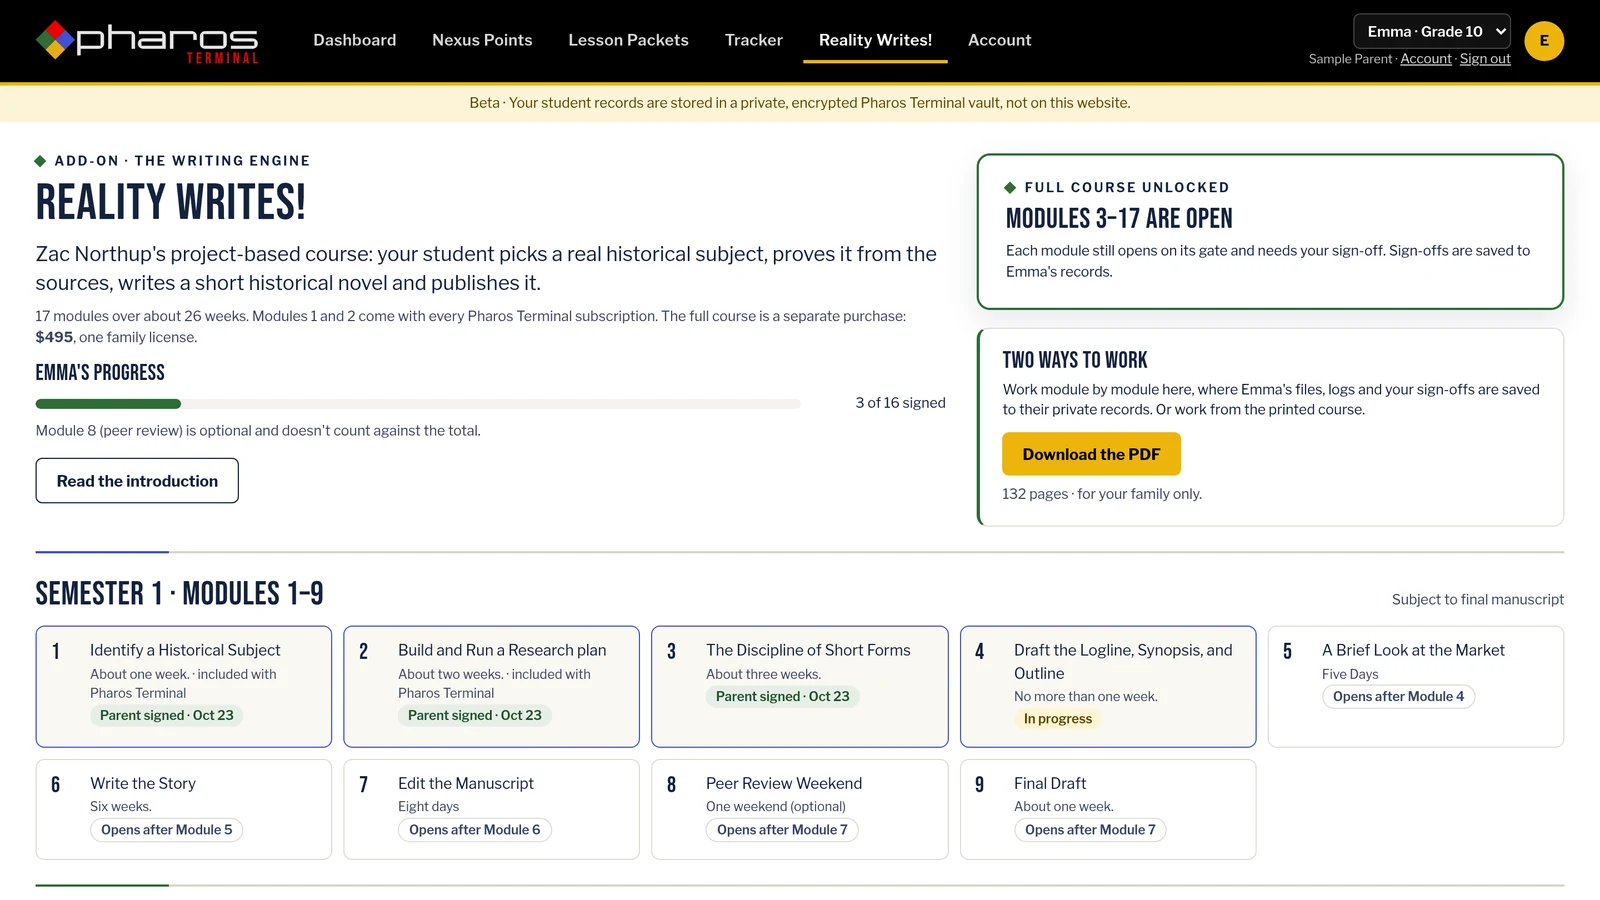Open the user avatar 'E' menu

pyautogui.click(x=1544, y=41)
